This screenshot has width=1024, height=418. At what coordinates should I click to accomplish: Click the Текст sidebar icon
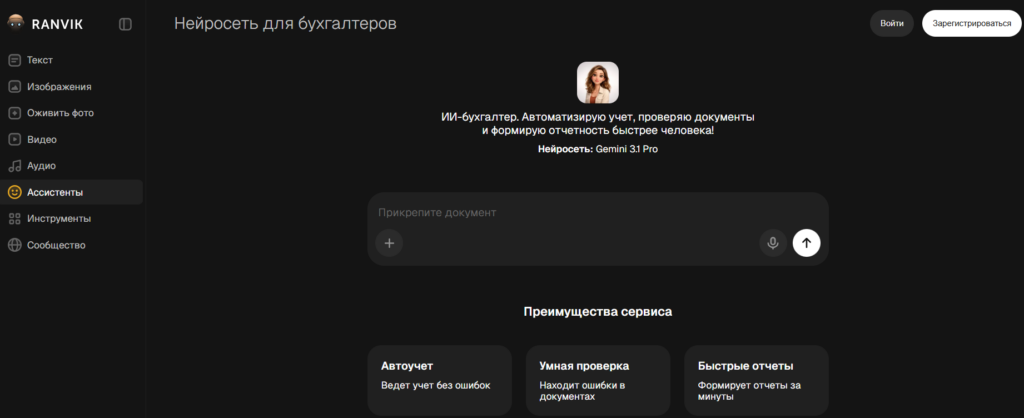(14, 60)
